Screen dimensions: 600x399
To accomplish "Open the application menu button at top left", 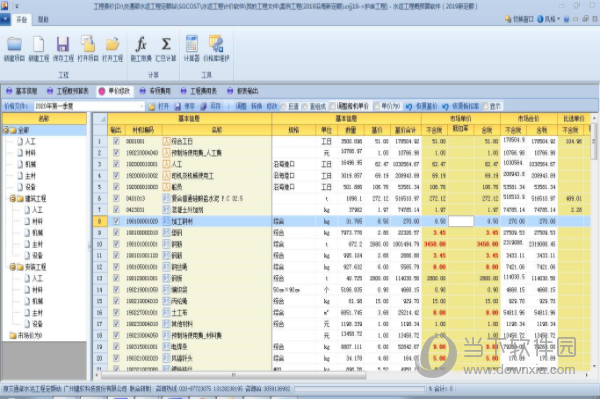I will point(5,19).
